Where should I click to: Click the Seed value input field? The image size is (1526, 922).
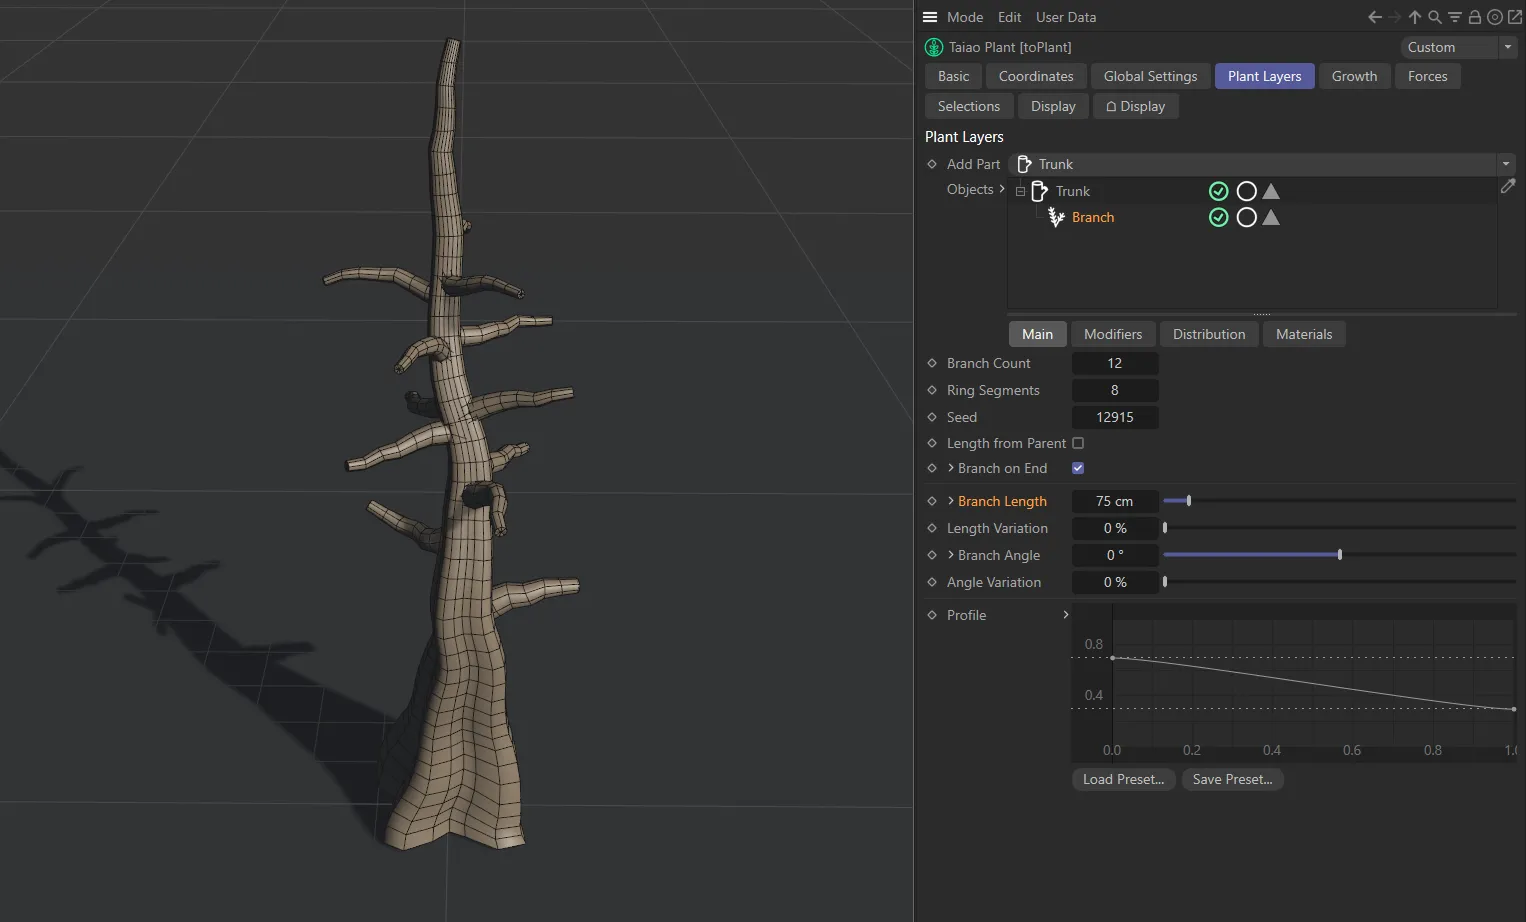[1115, 417]
